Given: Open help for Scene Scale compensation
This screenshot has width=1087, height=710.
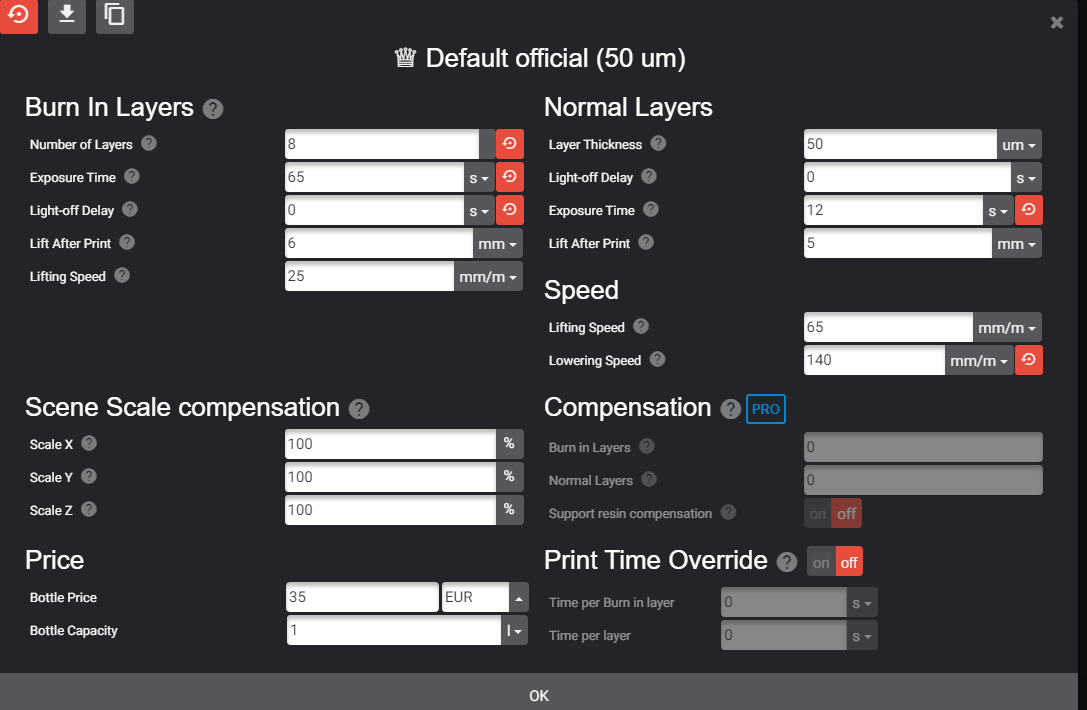Looking at the screenshot, I should [358, 409].
